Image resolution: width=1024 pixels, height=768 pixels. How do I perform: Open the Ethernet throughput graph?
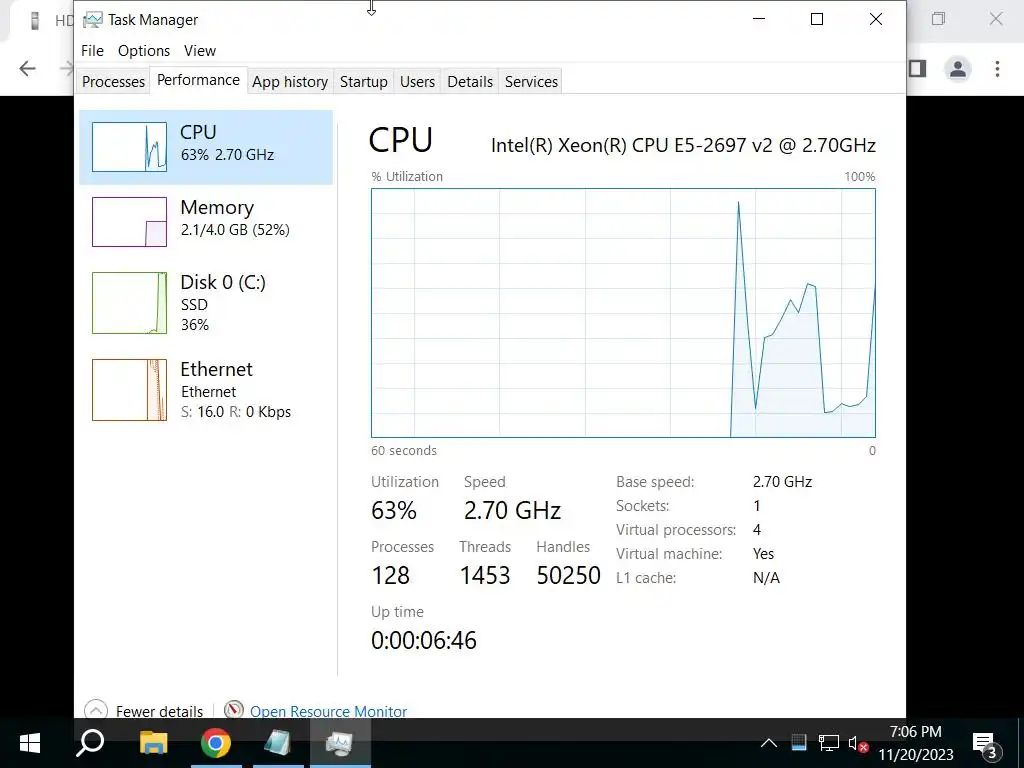coord(129,390)
